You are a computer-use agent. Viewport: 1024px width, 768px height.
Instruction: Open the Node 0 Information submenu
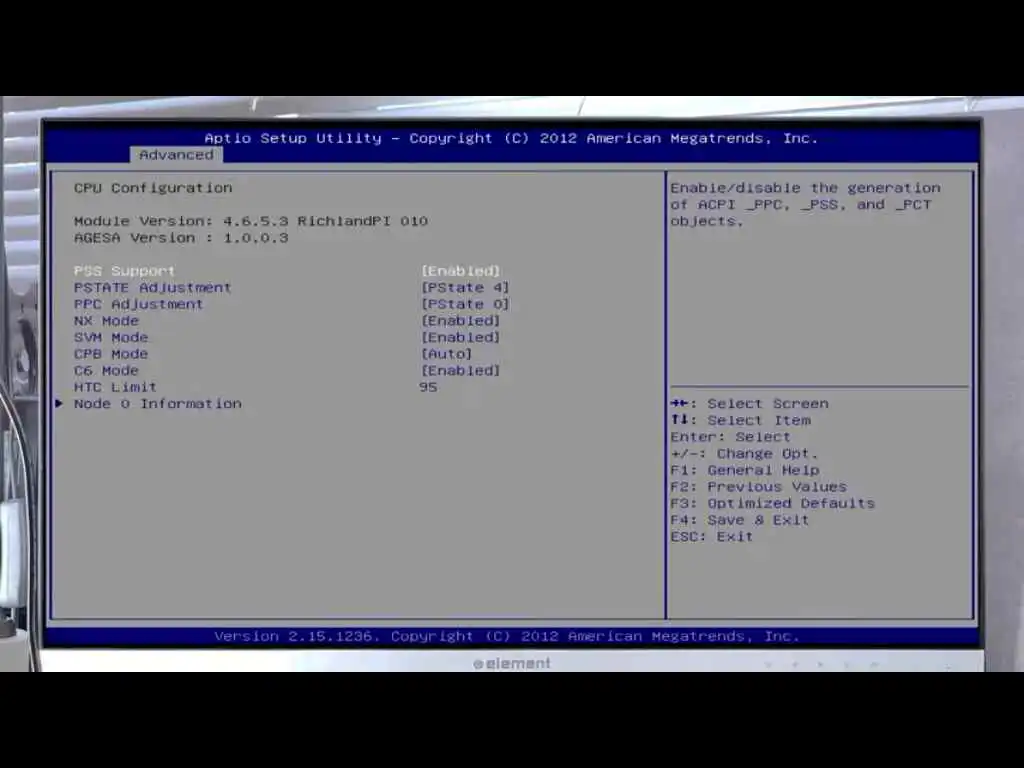[x=157, y=404]
